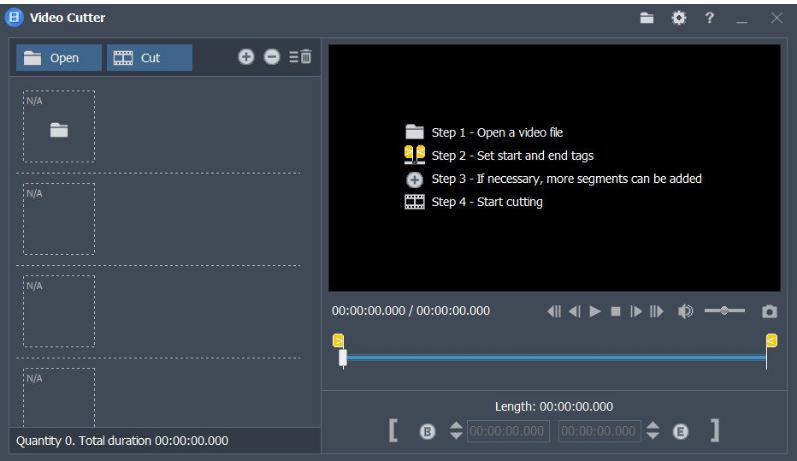
Task: Open settings gear icon
Action: tap(679, 18)
